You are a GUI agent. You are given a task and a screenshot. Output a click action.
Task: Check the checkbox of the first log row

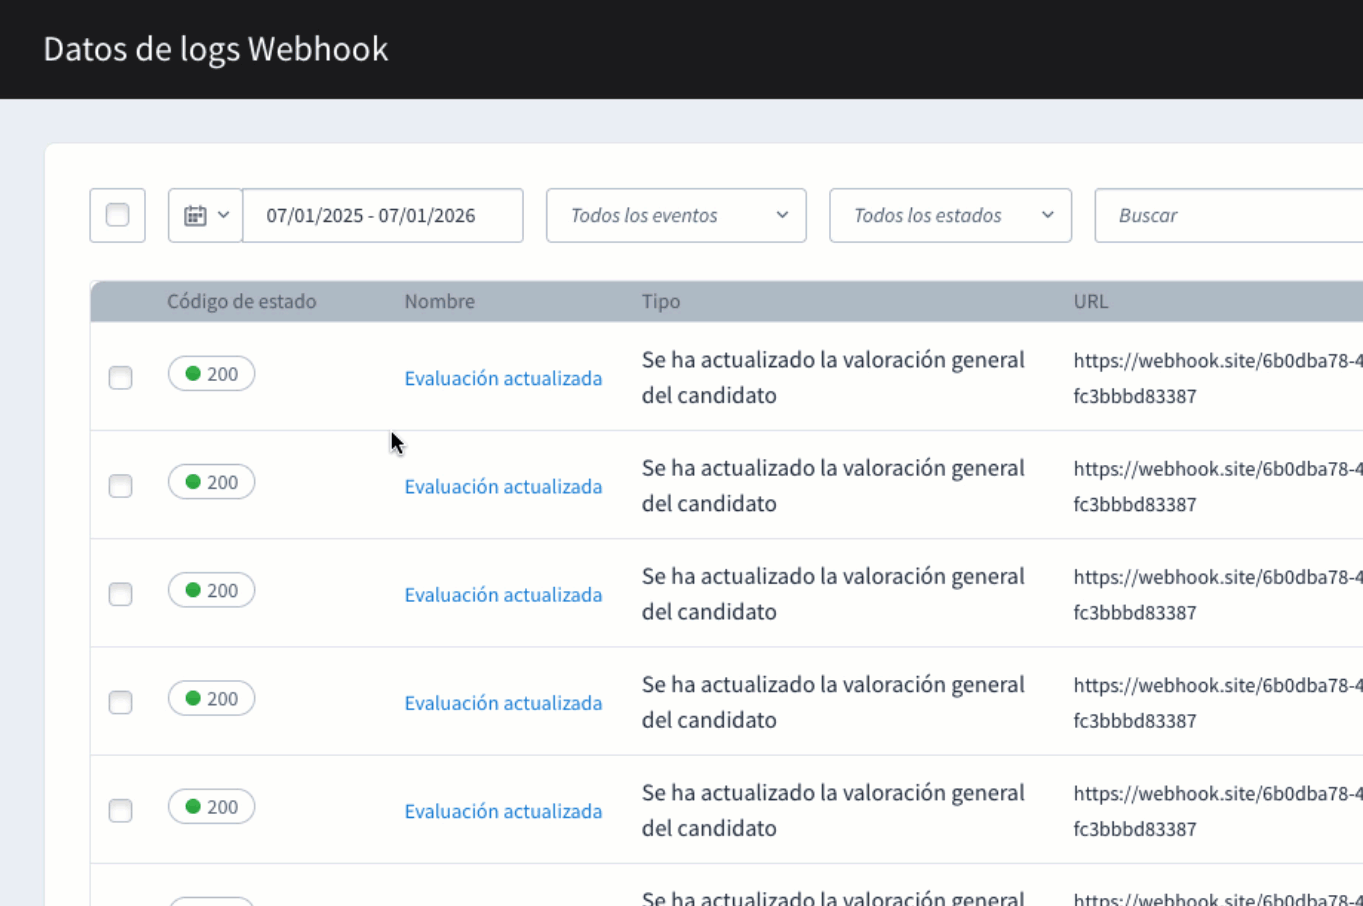(120, 378)
